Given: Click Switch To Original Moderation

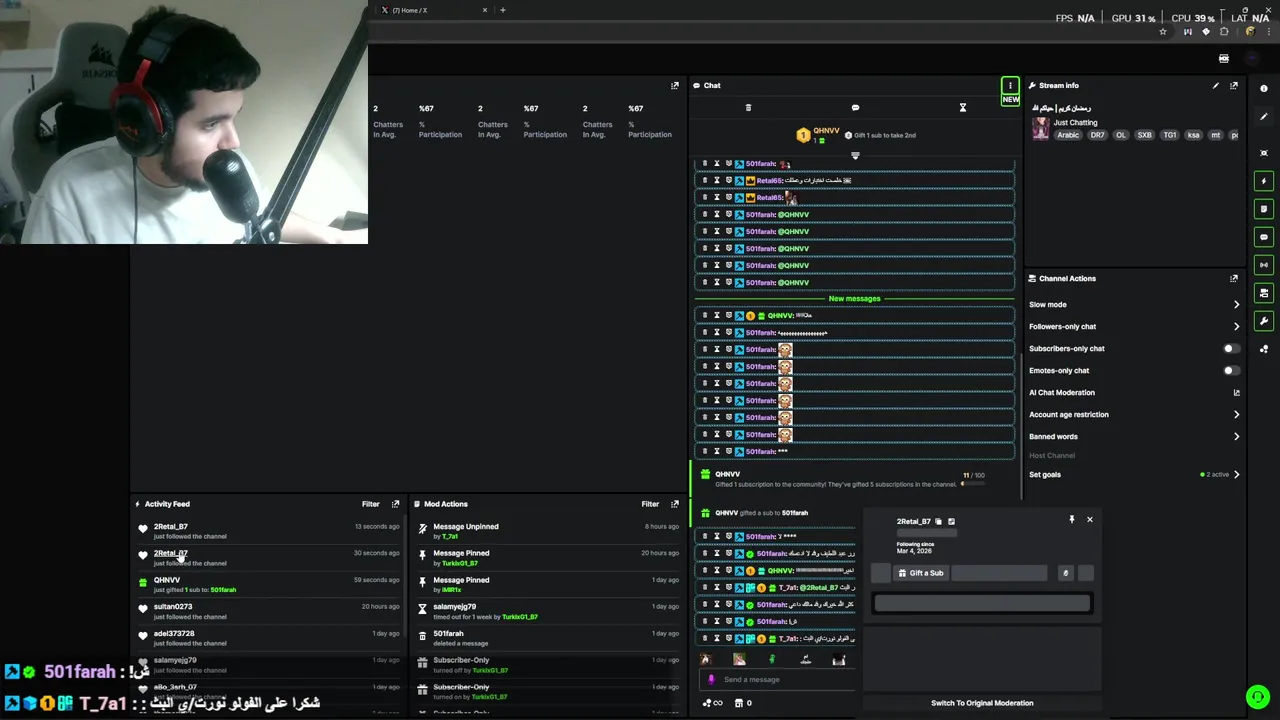Looking at the screenshot, I should 982,703.
